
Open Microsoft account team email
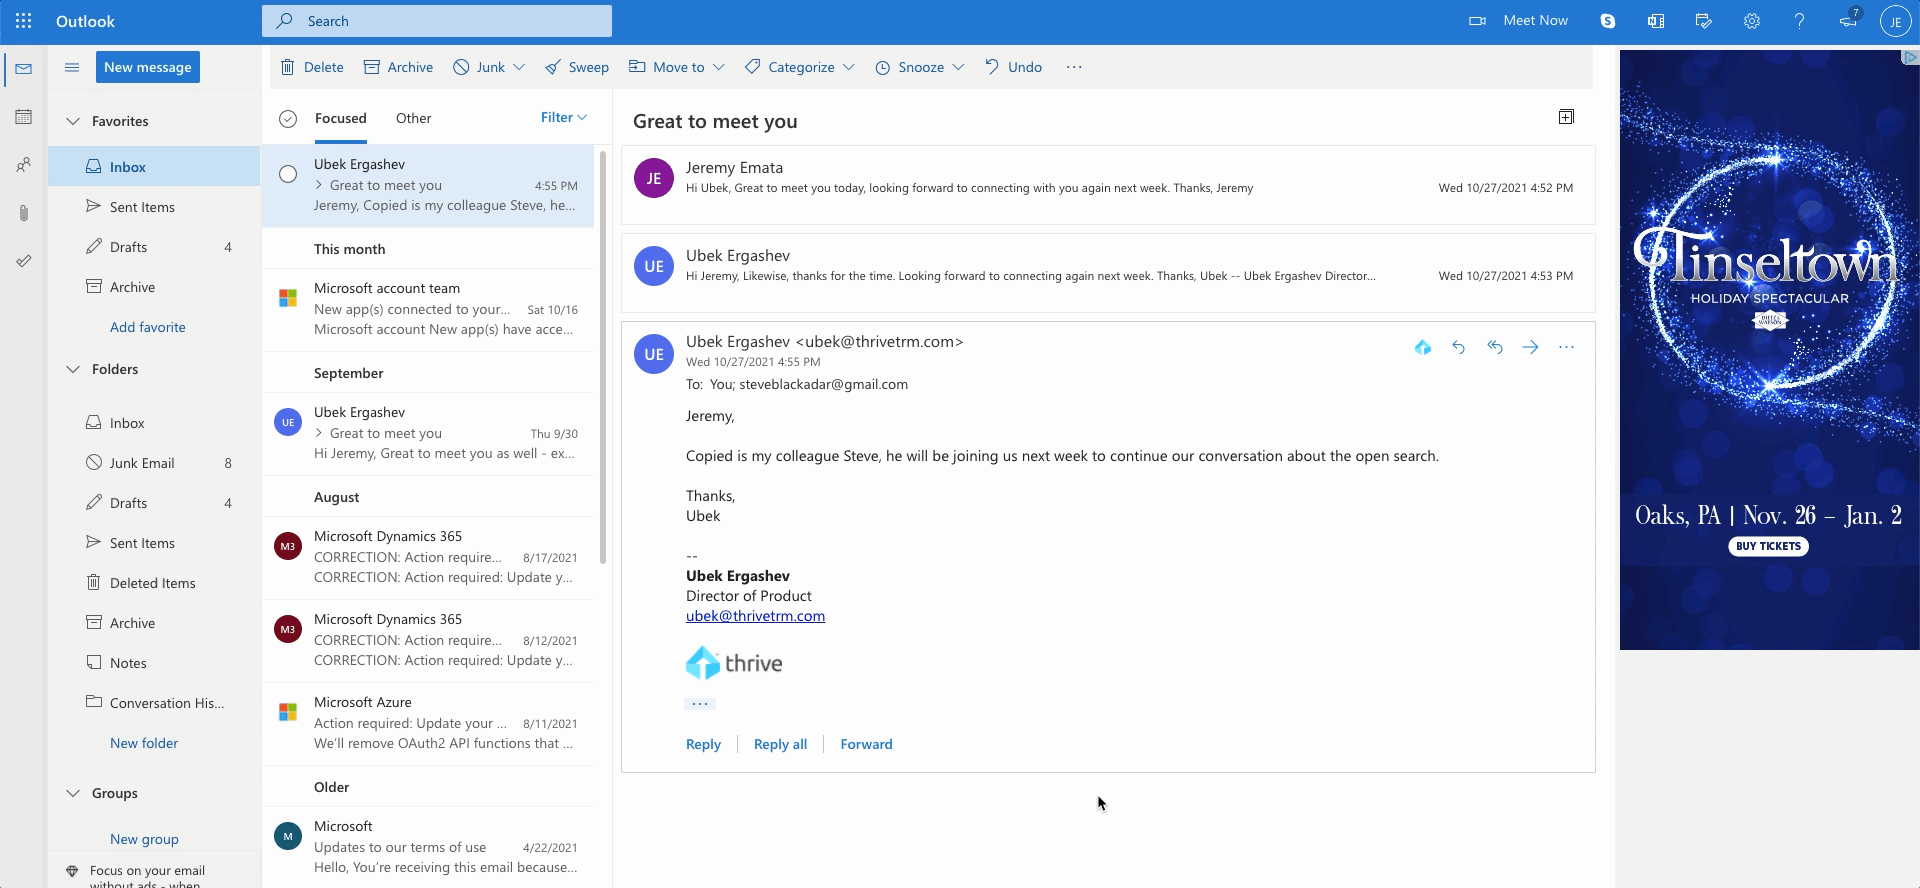[x=428, y=309]
